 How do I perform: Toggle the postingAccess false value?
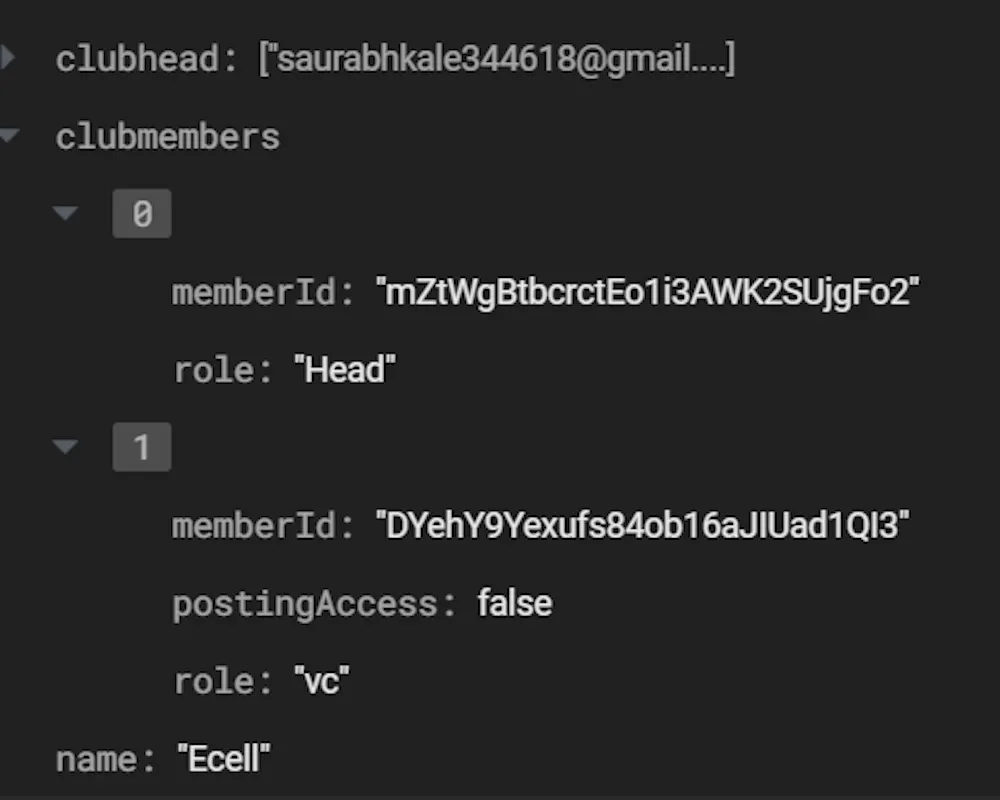[x=514, y=604]
